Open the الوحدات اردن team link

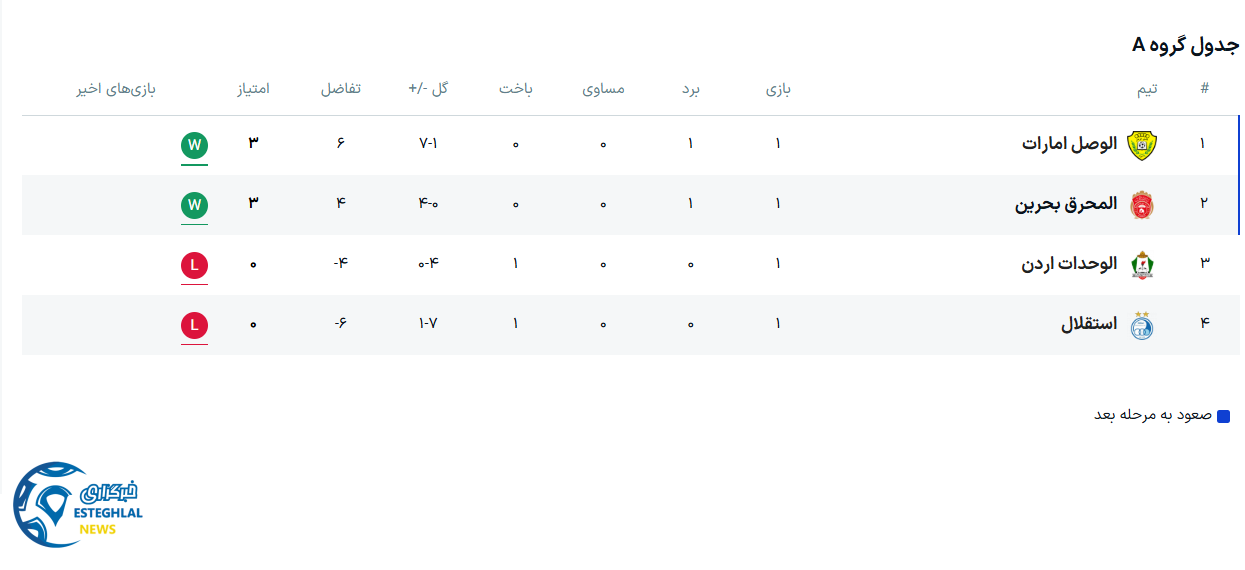tap(1069, 264)
